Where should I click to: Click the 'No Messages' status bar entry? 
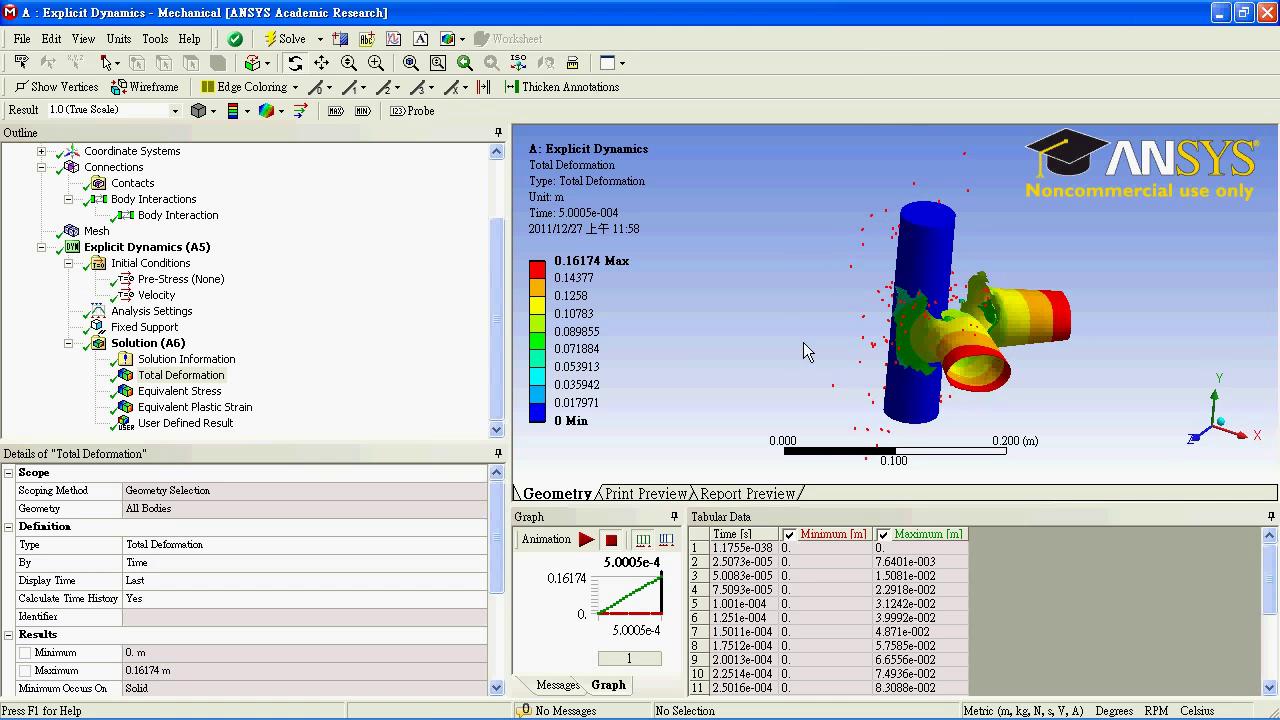(566, 711)
